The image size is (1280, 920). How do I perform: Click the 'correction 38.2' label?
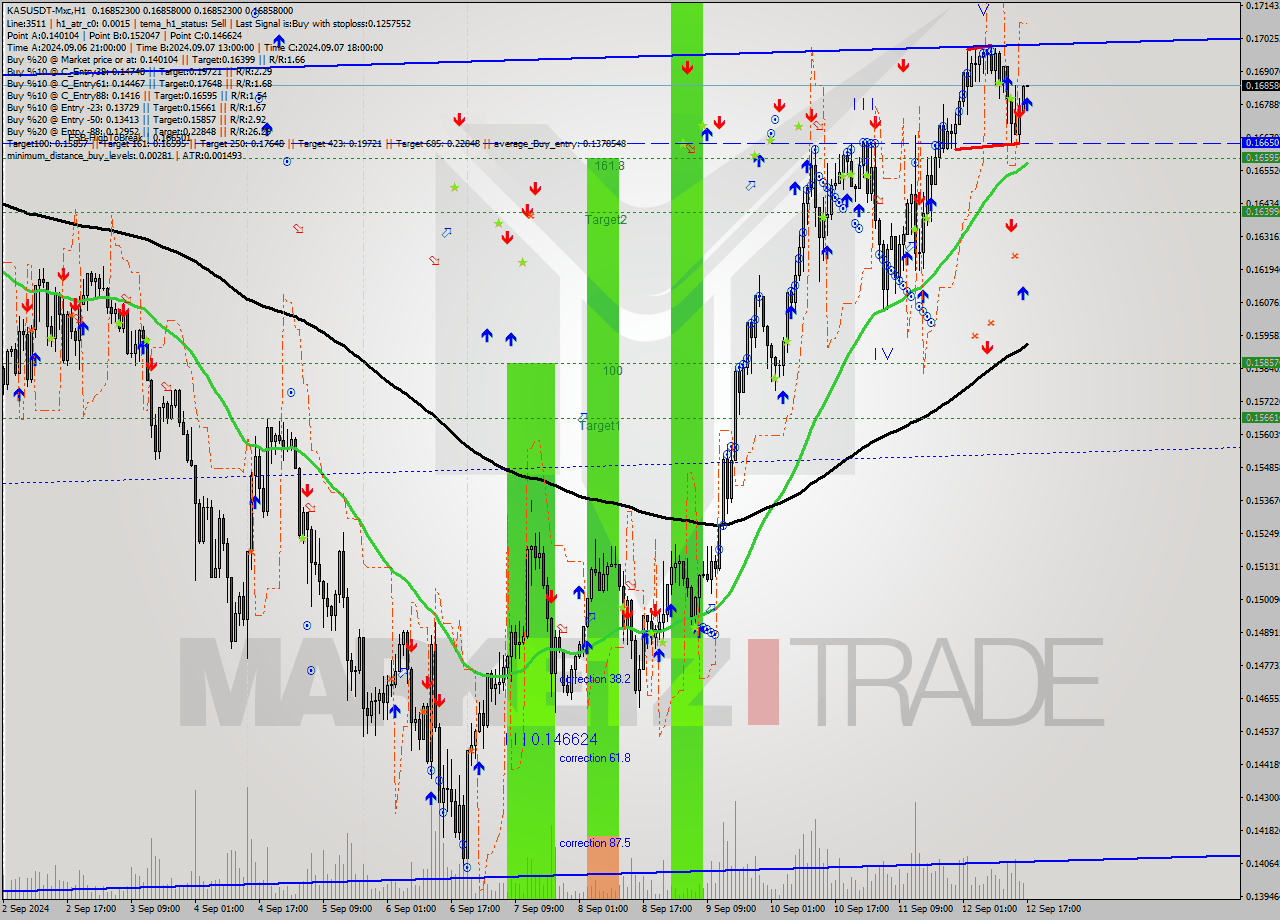[x=595, y=679]
